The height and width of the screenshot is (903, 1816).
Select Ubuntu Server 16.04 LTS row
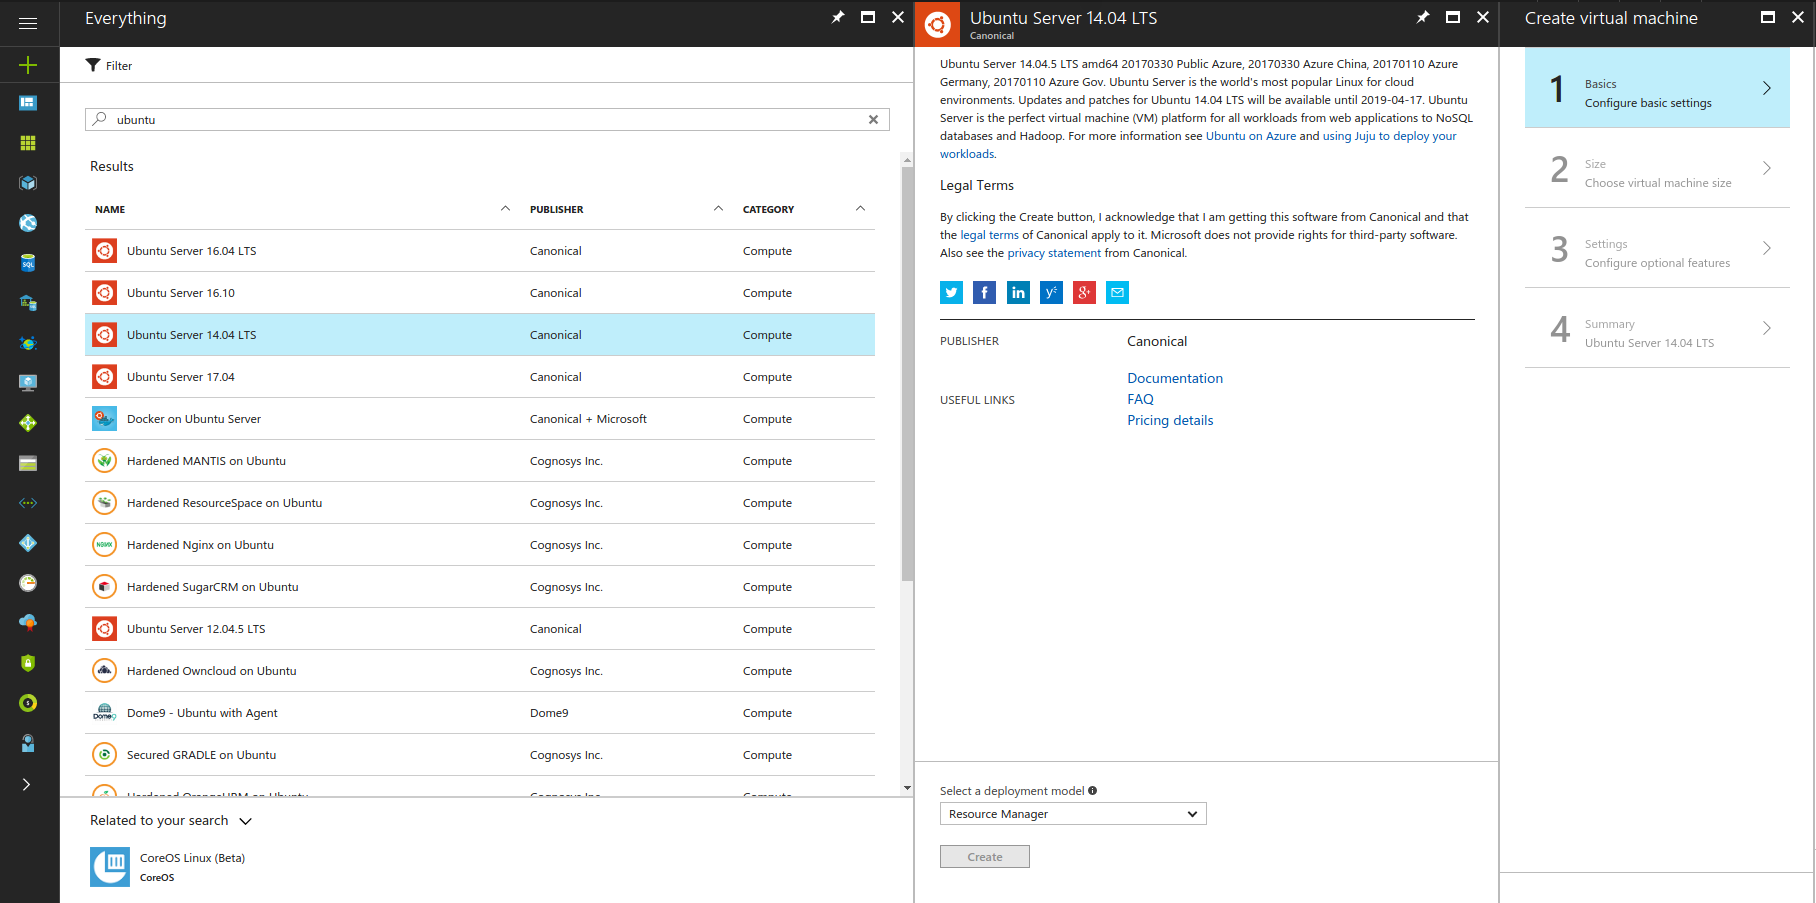tap(480, 251)
